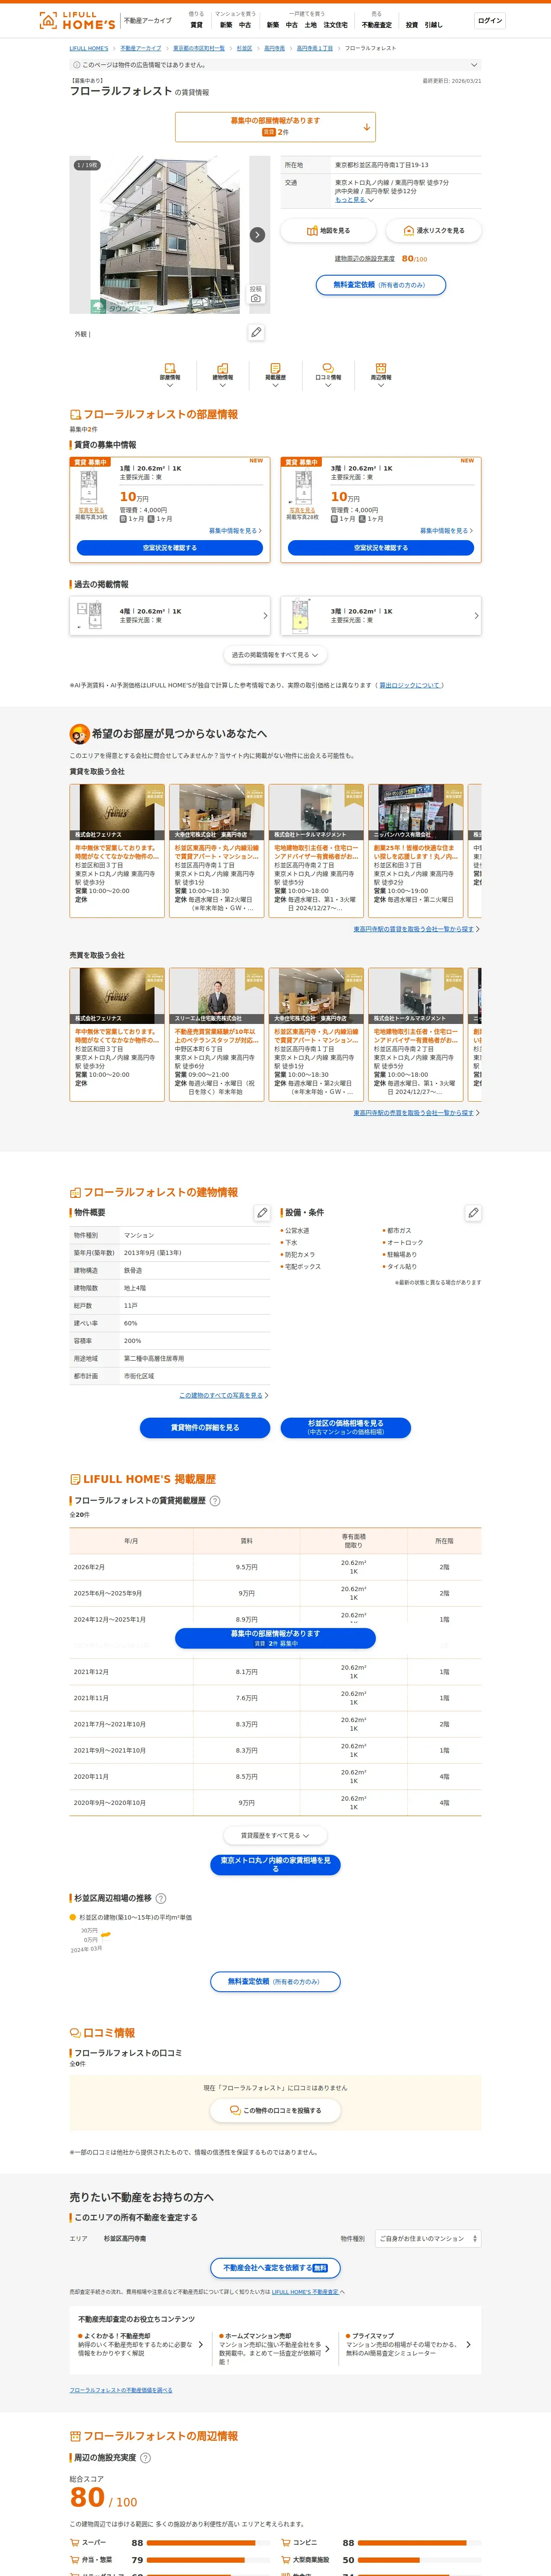Open この建物のすべての写真を見る link
This screenshot has width=551, height=2576.
[224, 1395]
